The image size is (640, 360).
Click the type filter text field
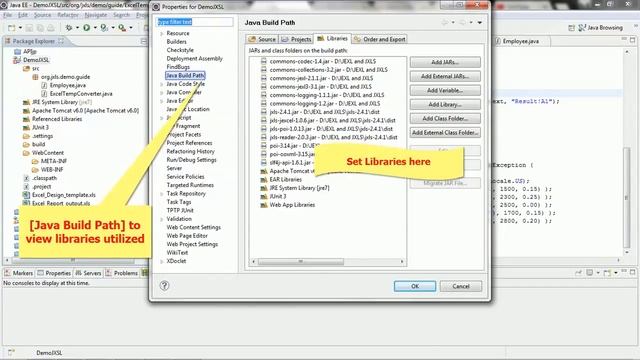195,22
